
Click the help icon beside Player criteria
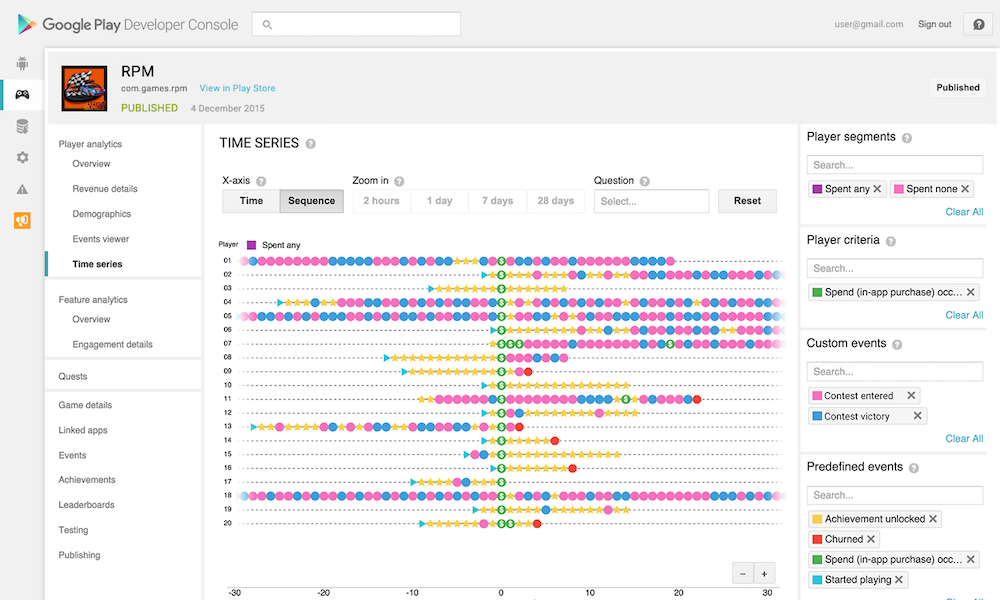tap(891, 241)
